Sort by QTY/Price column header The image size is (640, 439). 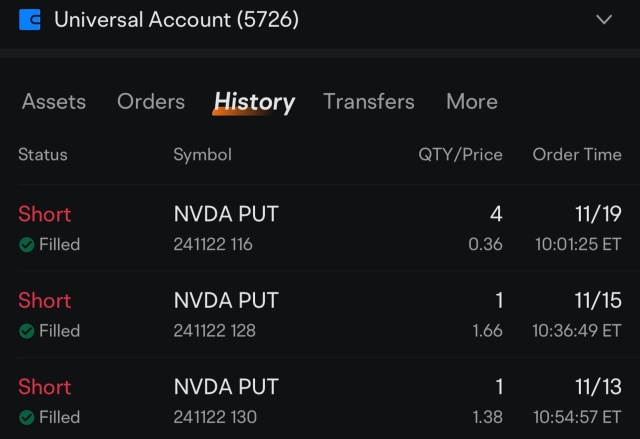[x=460, y=155]
